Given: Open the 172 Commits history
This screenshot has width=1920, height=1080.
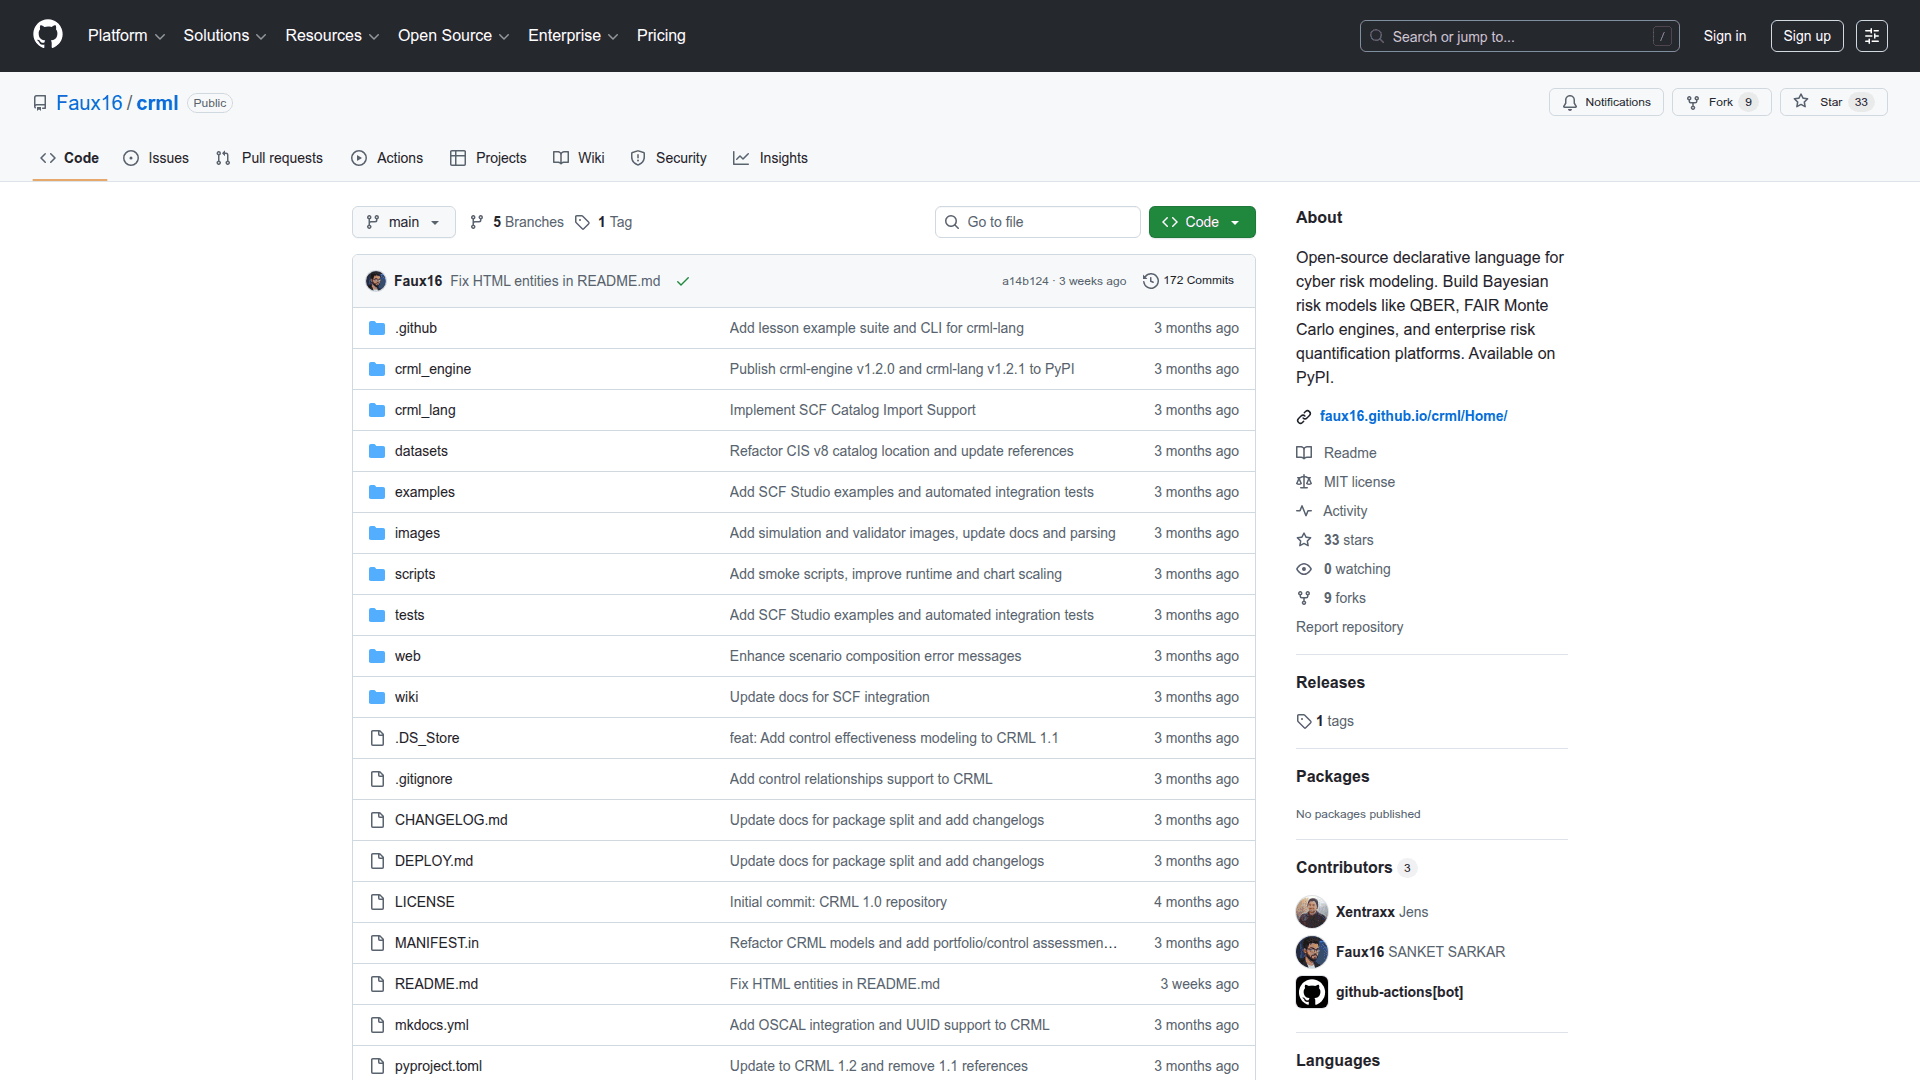Looking at the screenshot, I should tap(1188, 281).
